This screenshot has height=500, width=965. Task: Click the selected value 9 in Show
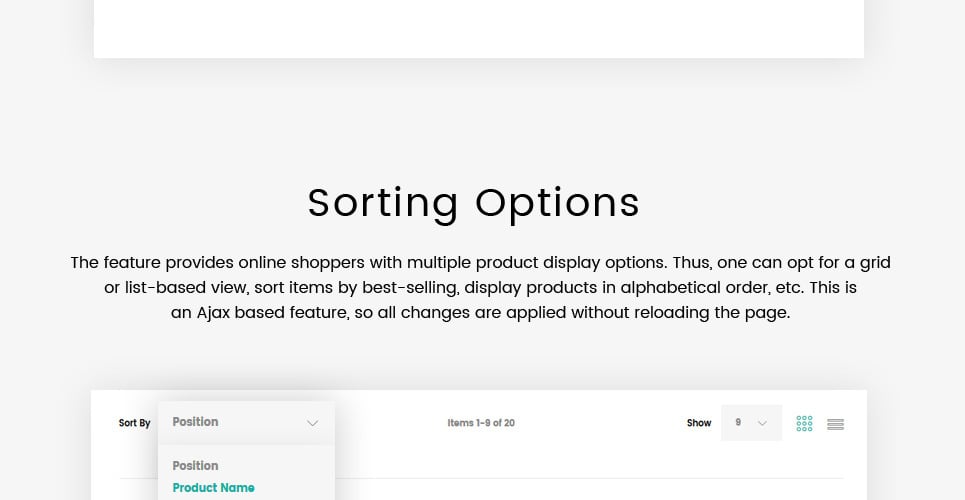pyautogui.click(x=738, y=423)
